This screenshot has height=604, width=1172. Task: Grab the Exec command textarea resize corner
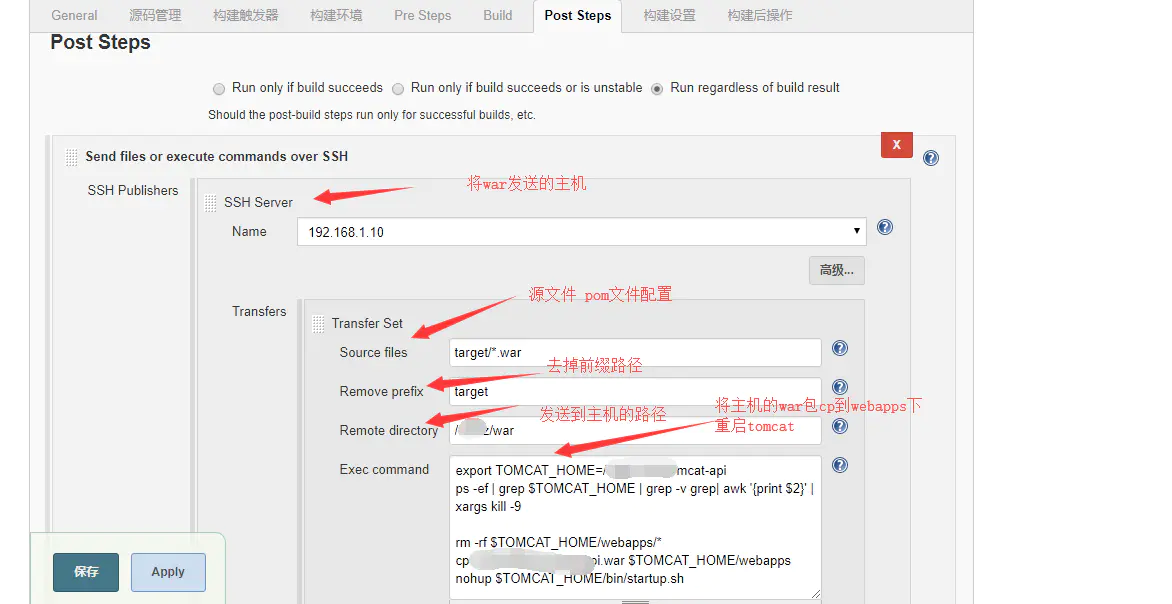[x=815, y=593]
